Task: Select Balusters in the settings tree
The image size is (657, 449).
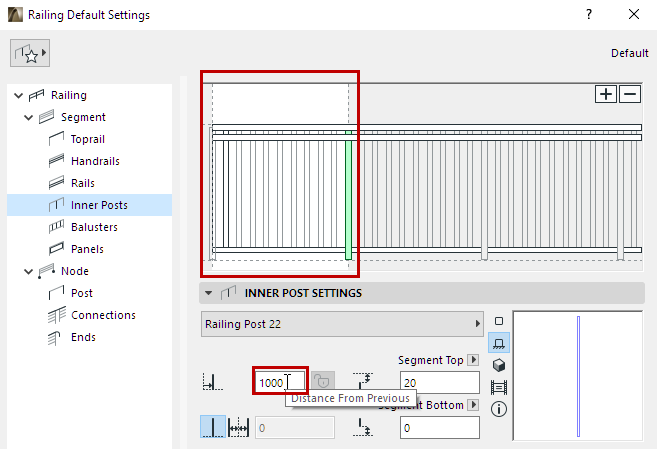Action: pyautogui.click(x=94, y=227)
